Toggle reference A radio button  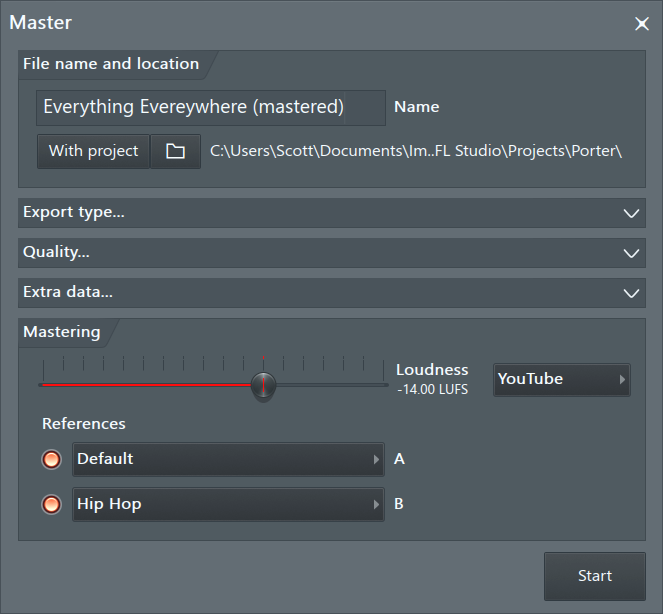(51, 460)
